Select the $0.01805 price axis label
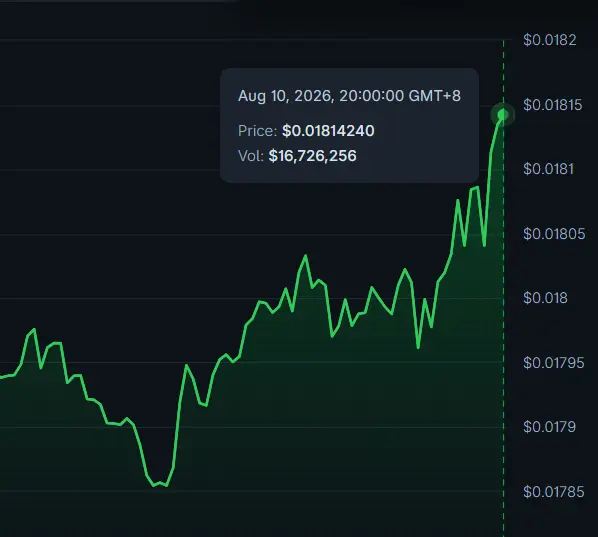 554,234
